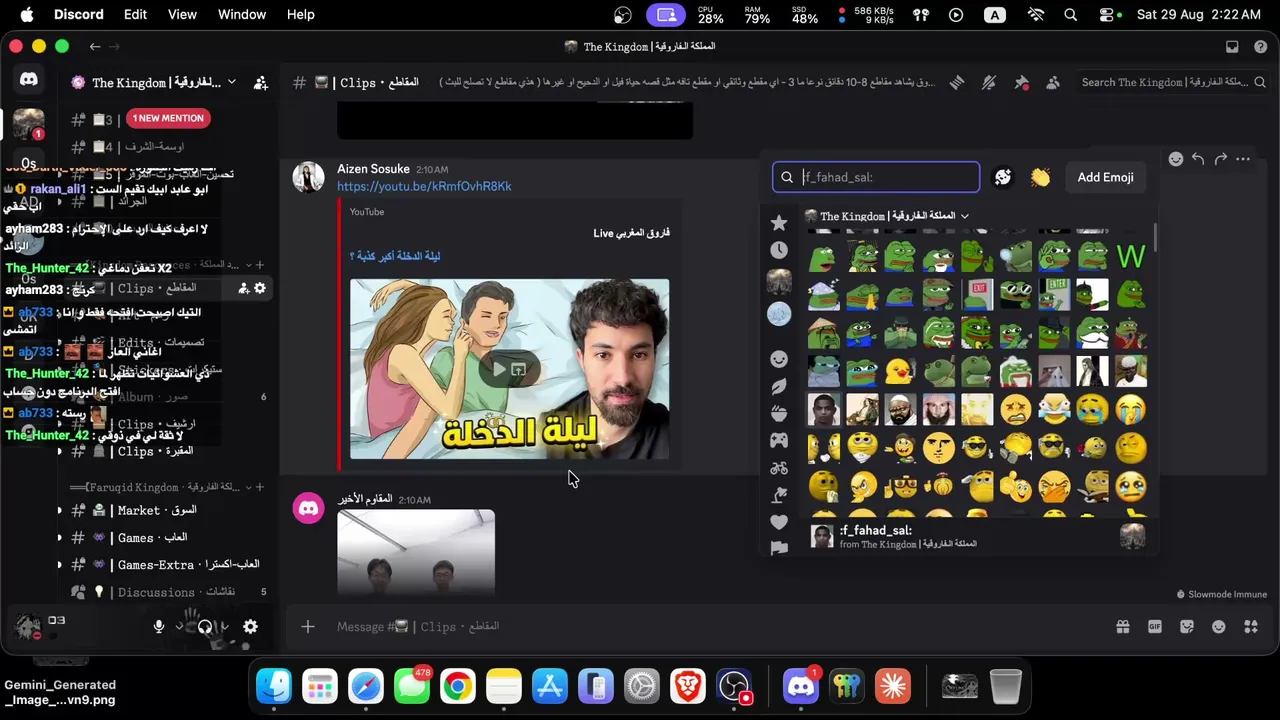
Task: Open apps launcher in message bar
Action: [x=1251, y=627]
